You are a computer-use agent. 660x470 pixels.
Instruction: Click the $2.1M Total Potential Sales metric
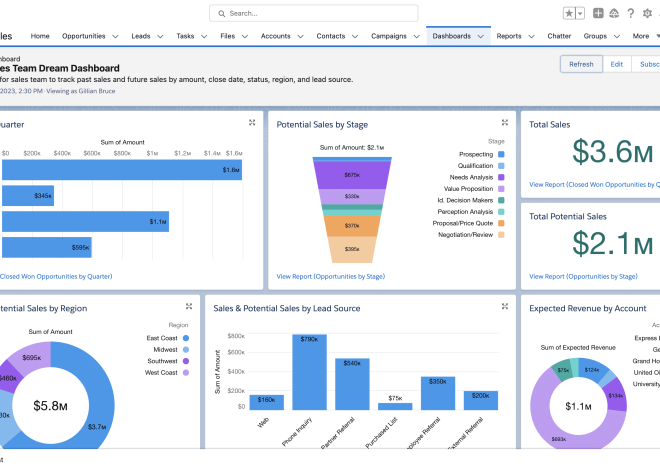coord(612,243)
